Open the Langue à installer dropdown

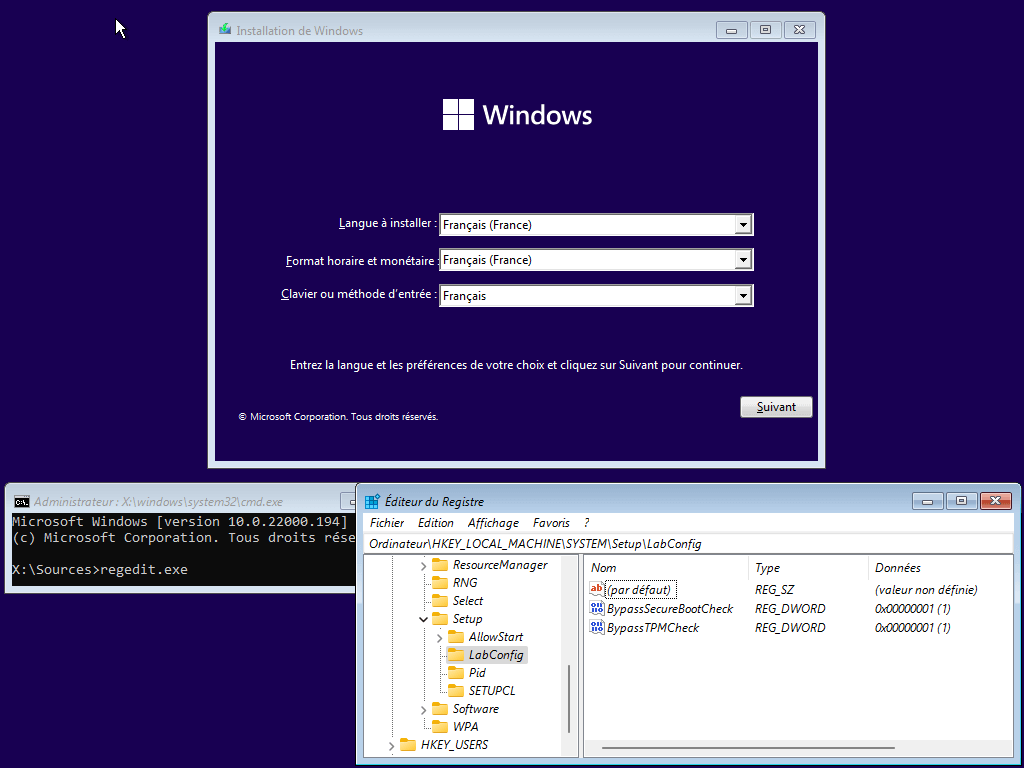[x=743, y=225]
